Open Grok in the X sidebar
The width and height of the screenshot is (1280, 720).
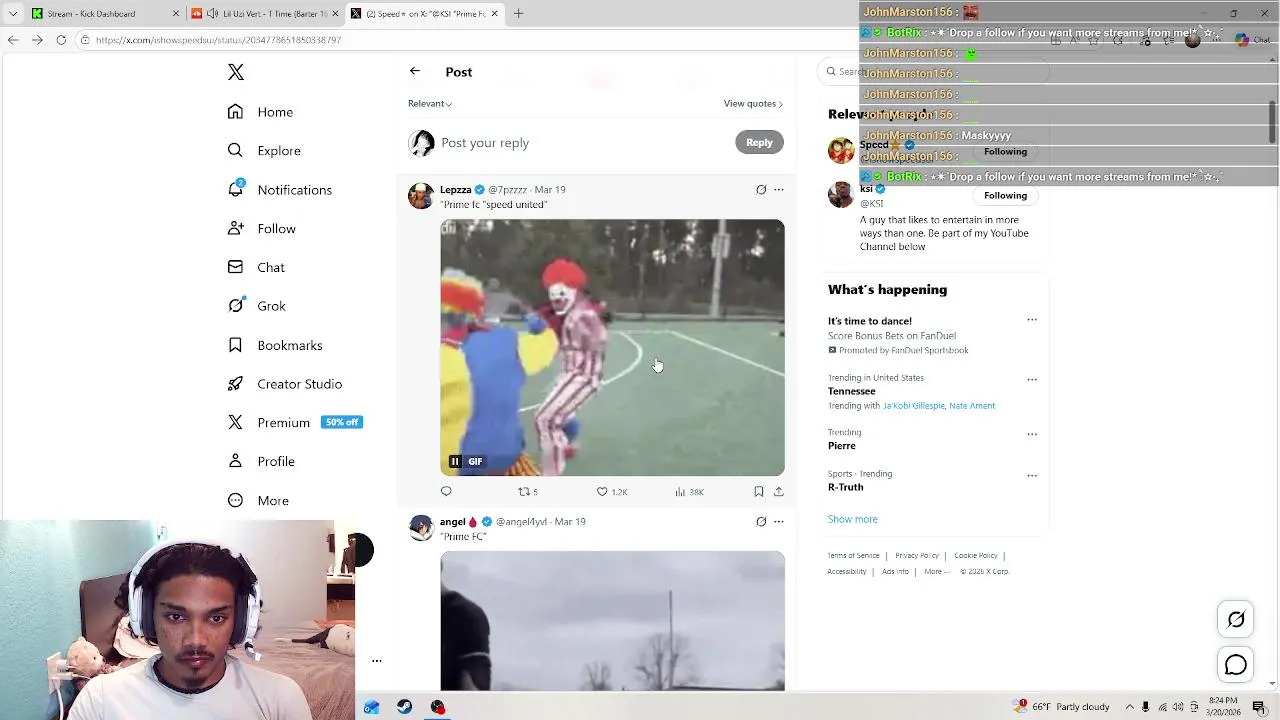click(x=257, y=306)
